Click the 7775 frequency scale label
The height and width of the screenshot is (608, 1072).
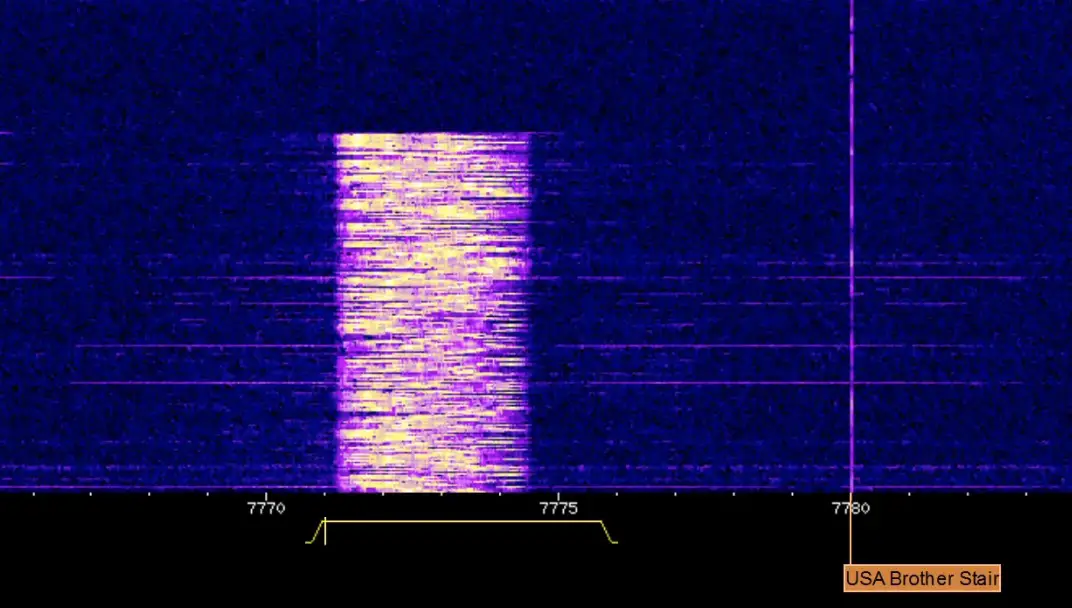(558, 508)
